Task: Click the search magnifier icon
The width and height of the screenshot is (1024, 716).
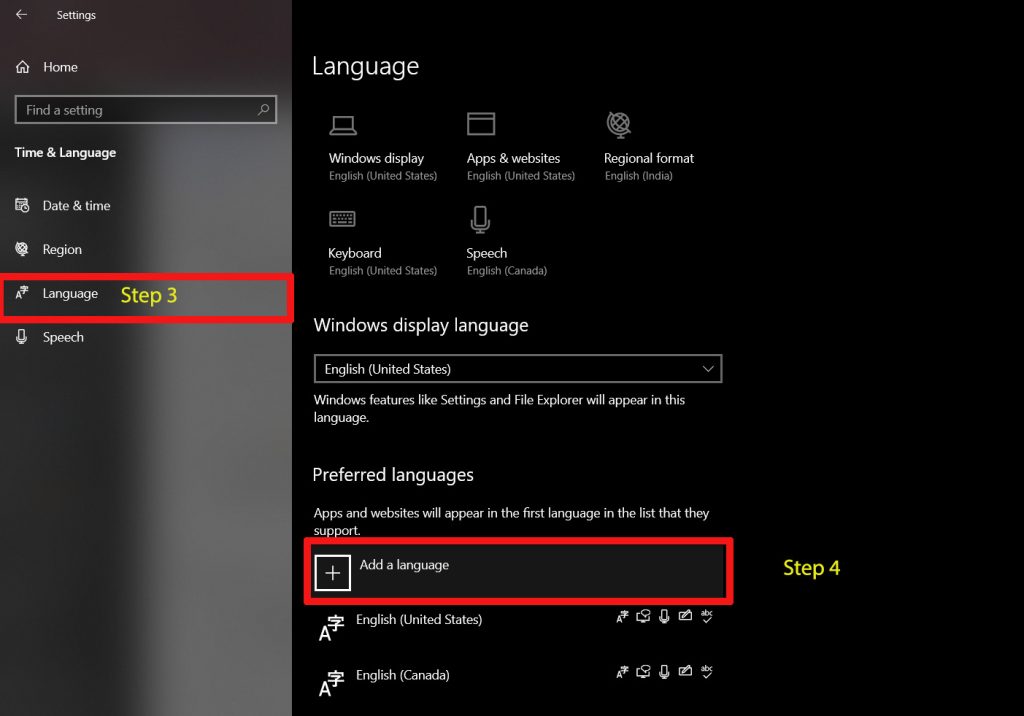Action: tap(263, 110)
